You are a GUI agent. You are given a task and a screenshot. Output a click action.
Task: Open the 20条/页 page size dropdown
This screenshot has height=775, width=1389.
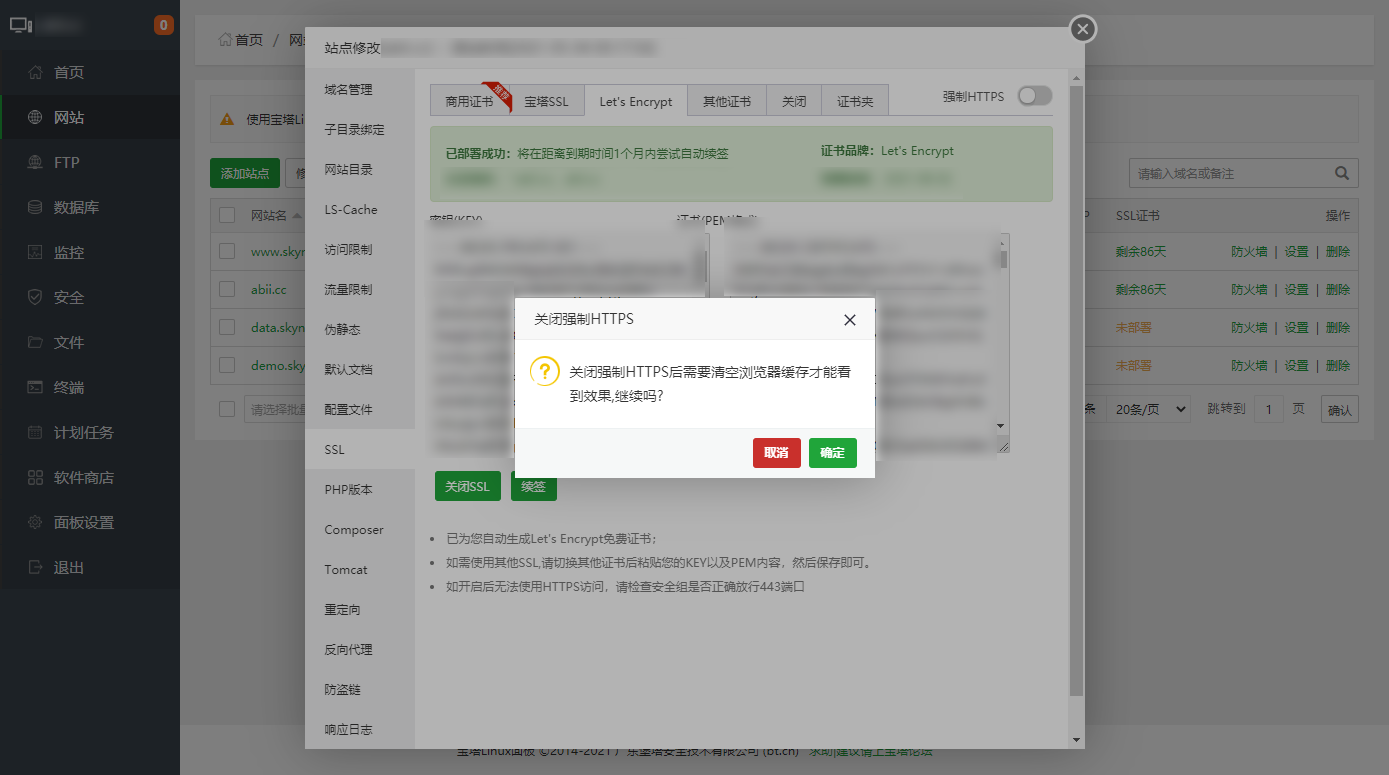[1150, 409]
